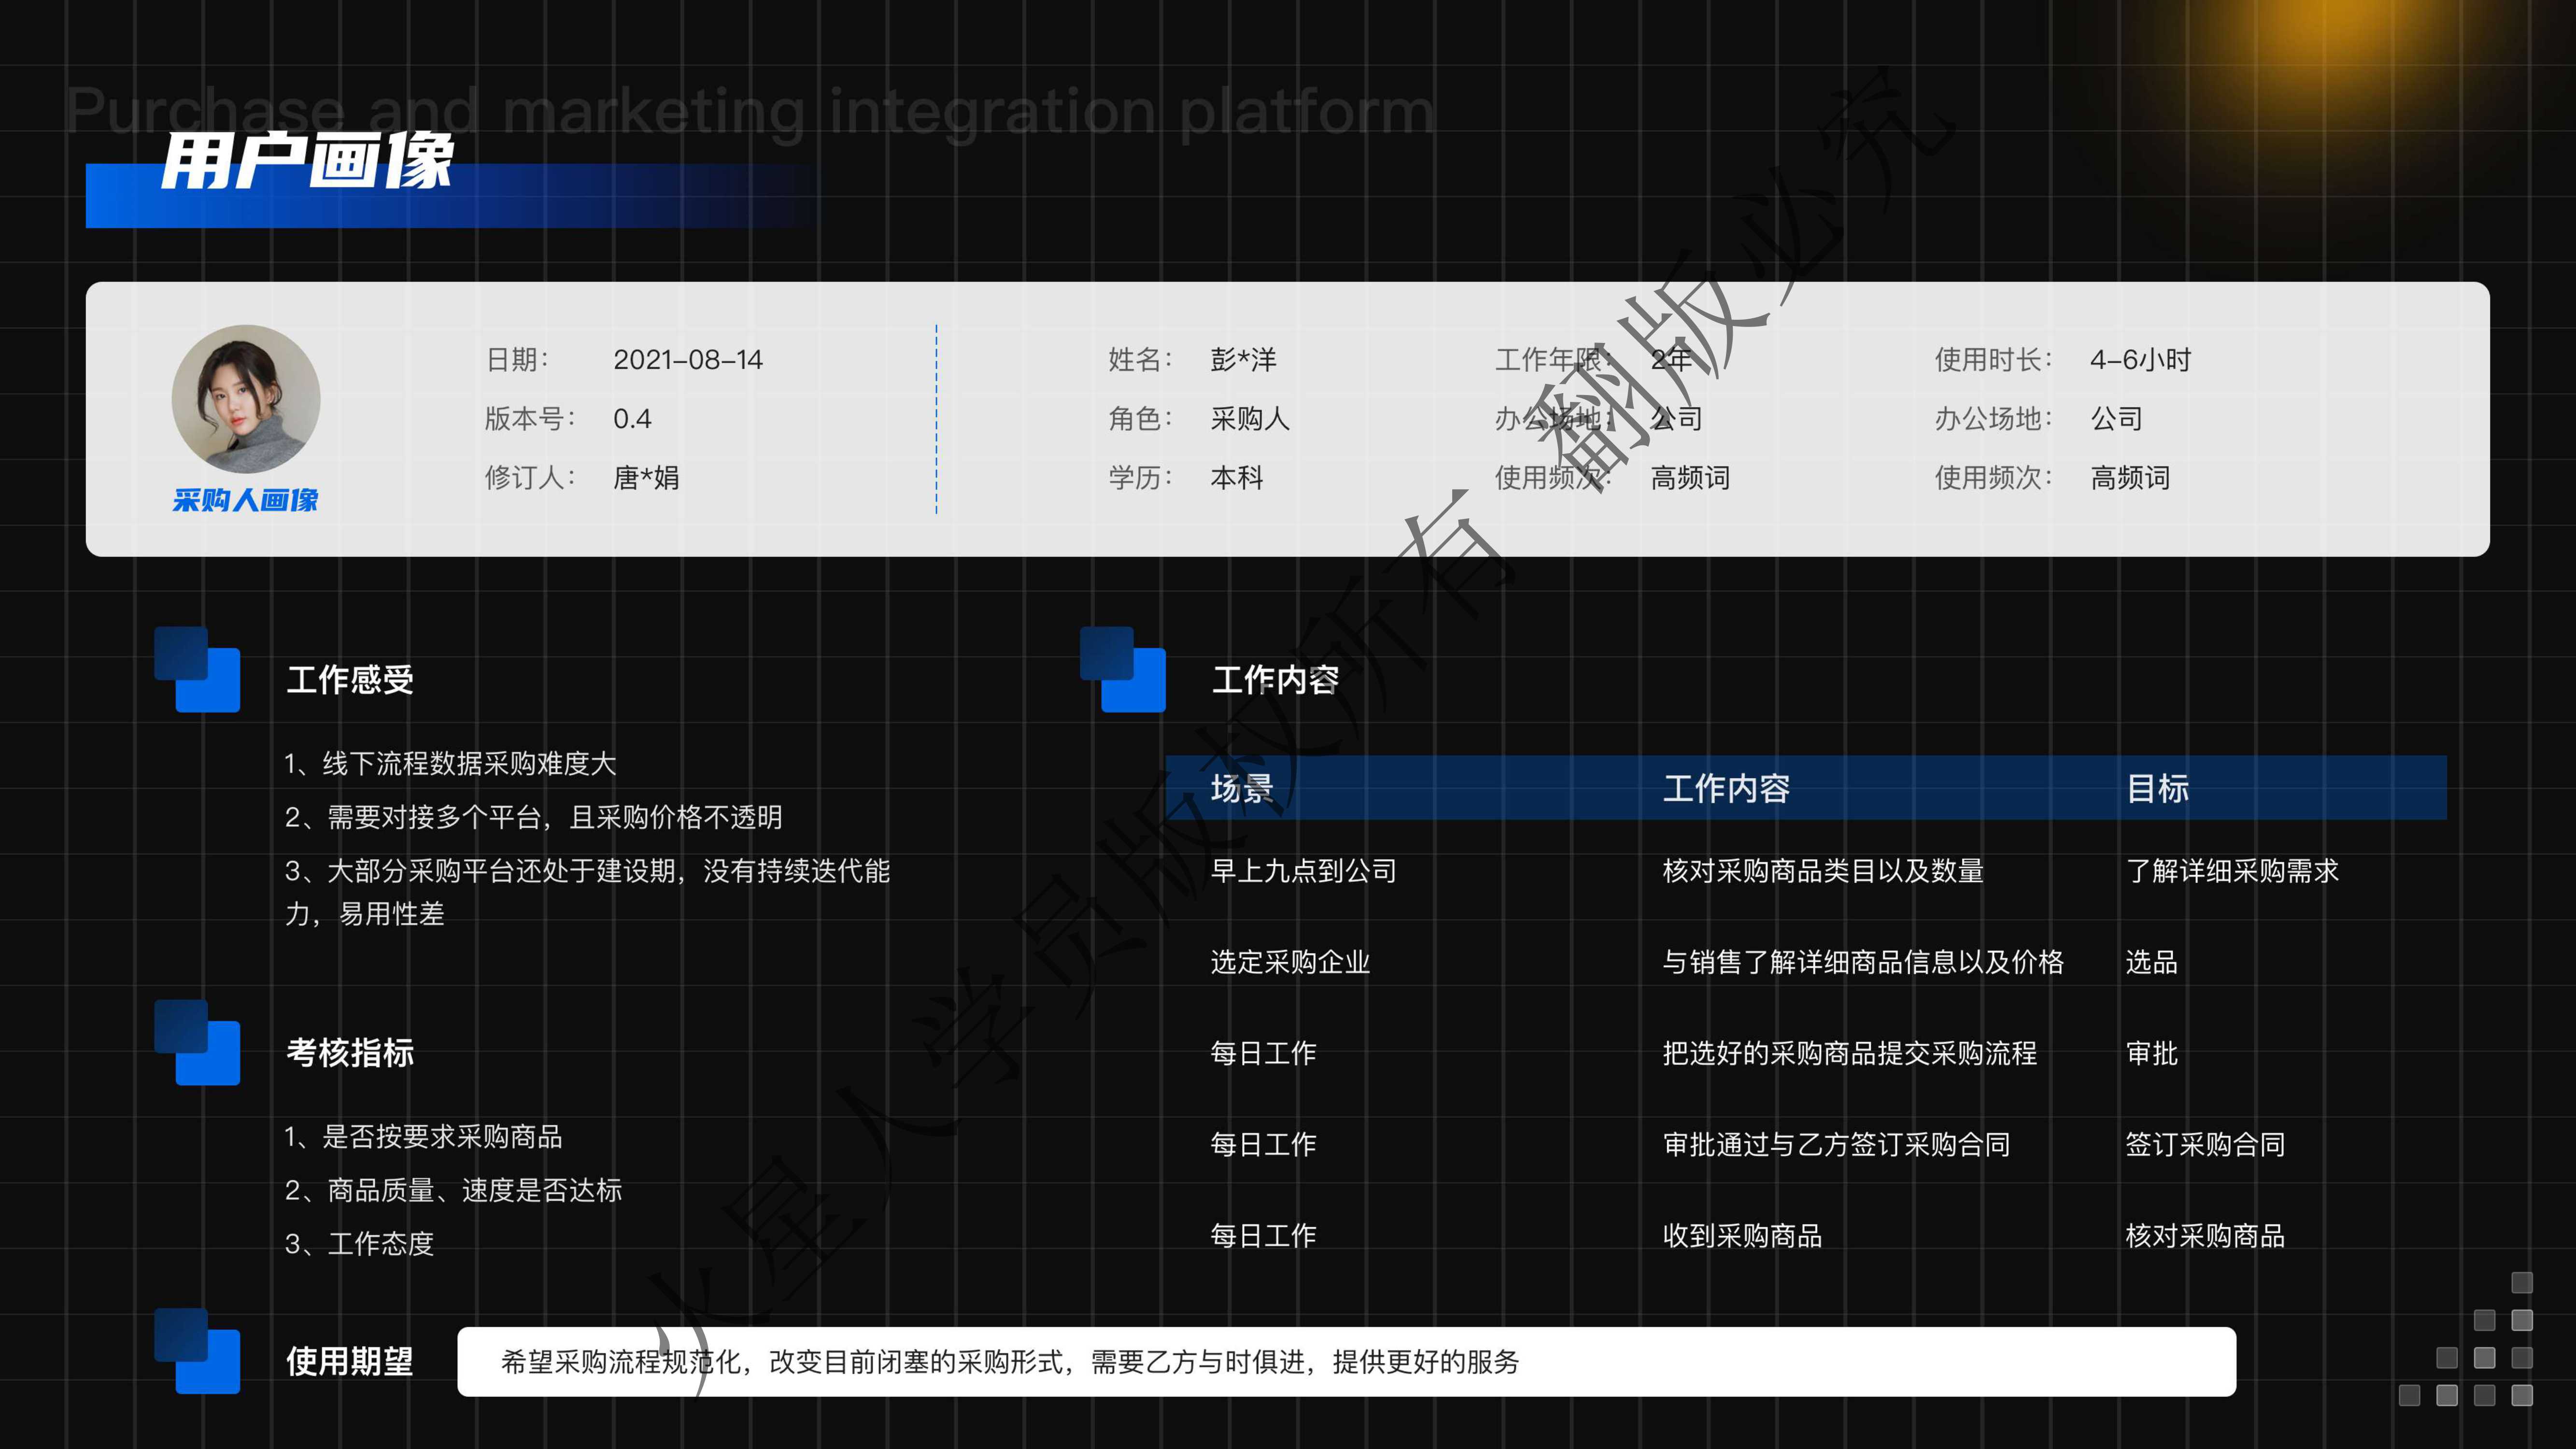
Task: Click the 早上九点到公司 table cell
Action: click(1303, 871)
